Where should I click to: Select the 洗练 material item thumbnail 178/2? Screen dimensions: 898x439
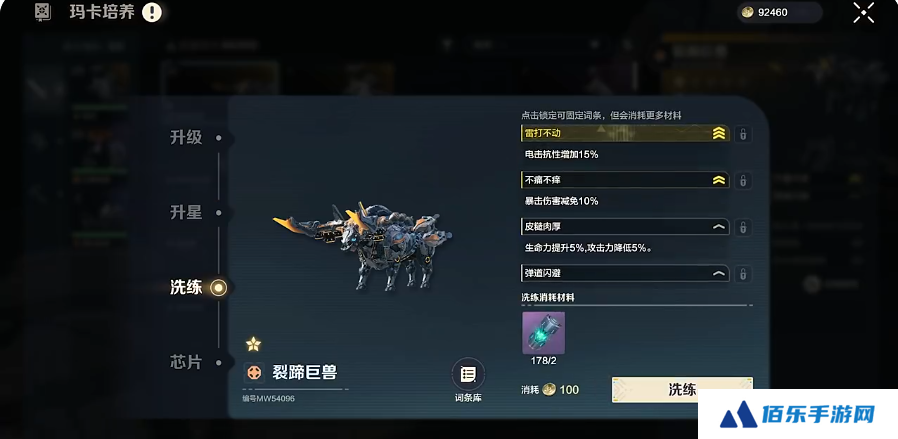click(x=543, y=333)
